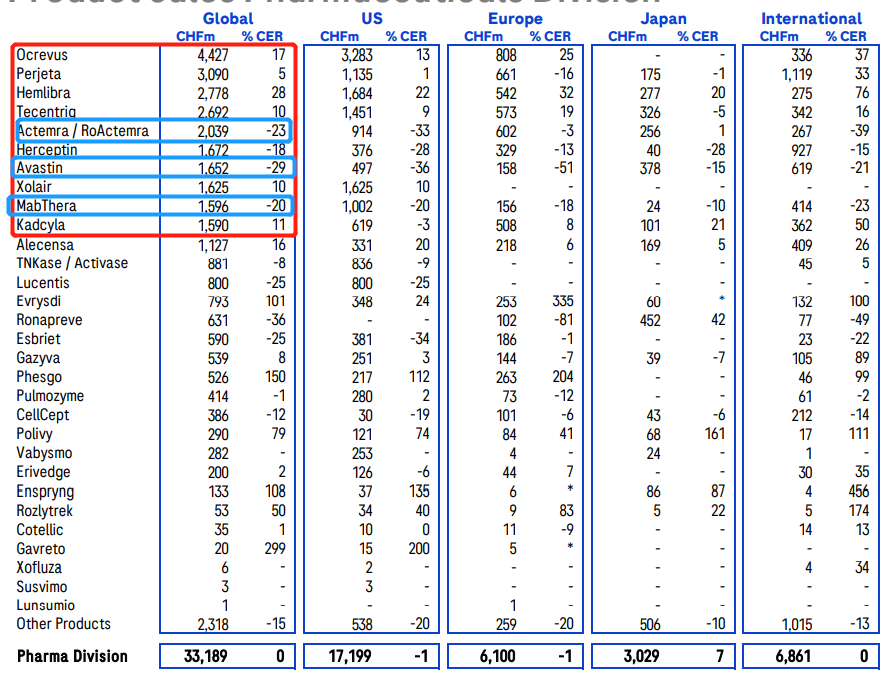Viewport: 893px width, 676px height.
Task: Select the Ronapreve product name
Action: click(x=49, y=320)
